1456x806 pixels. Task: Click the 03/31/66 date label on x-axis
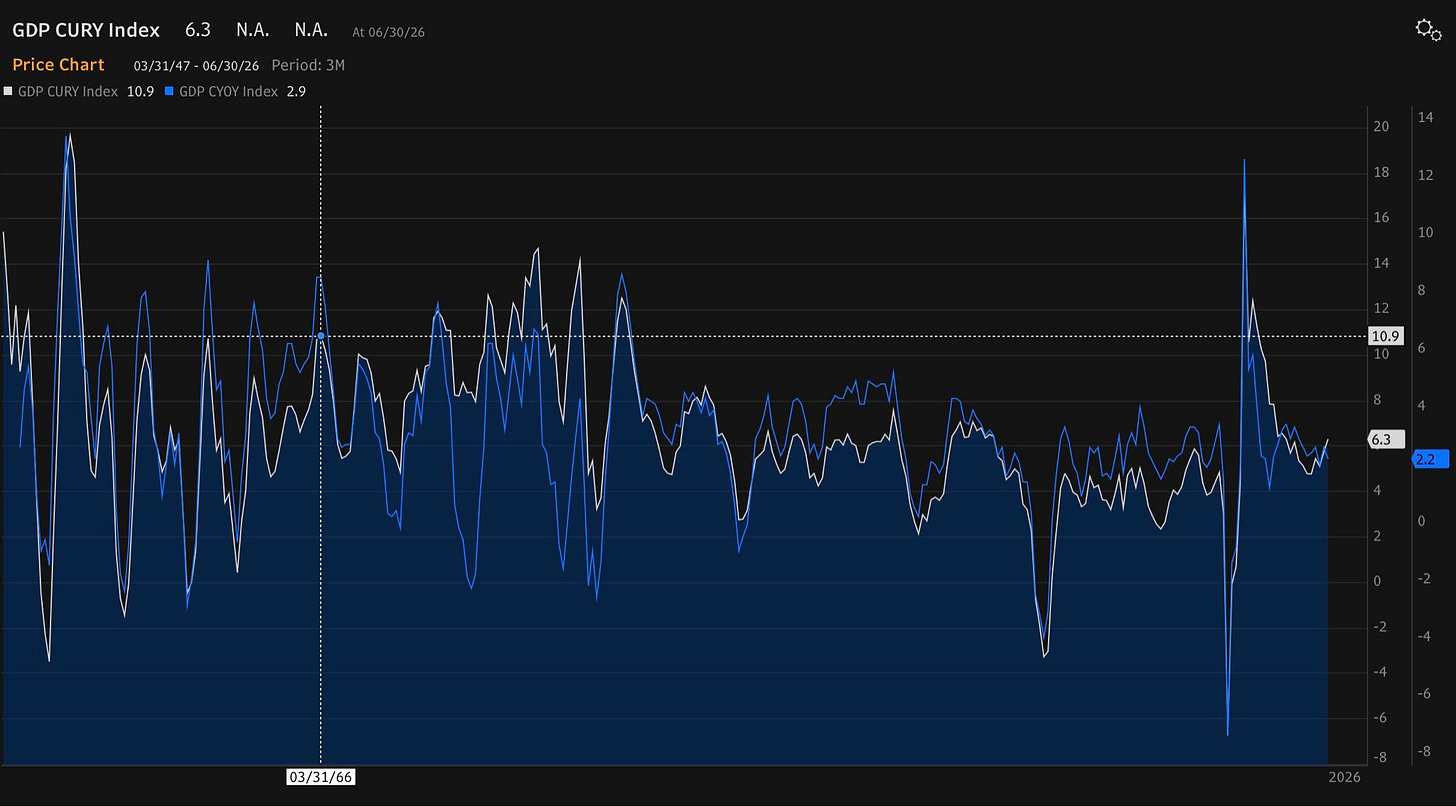(x=320, y=777)
